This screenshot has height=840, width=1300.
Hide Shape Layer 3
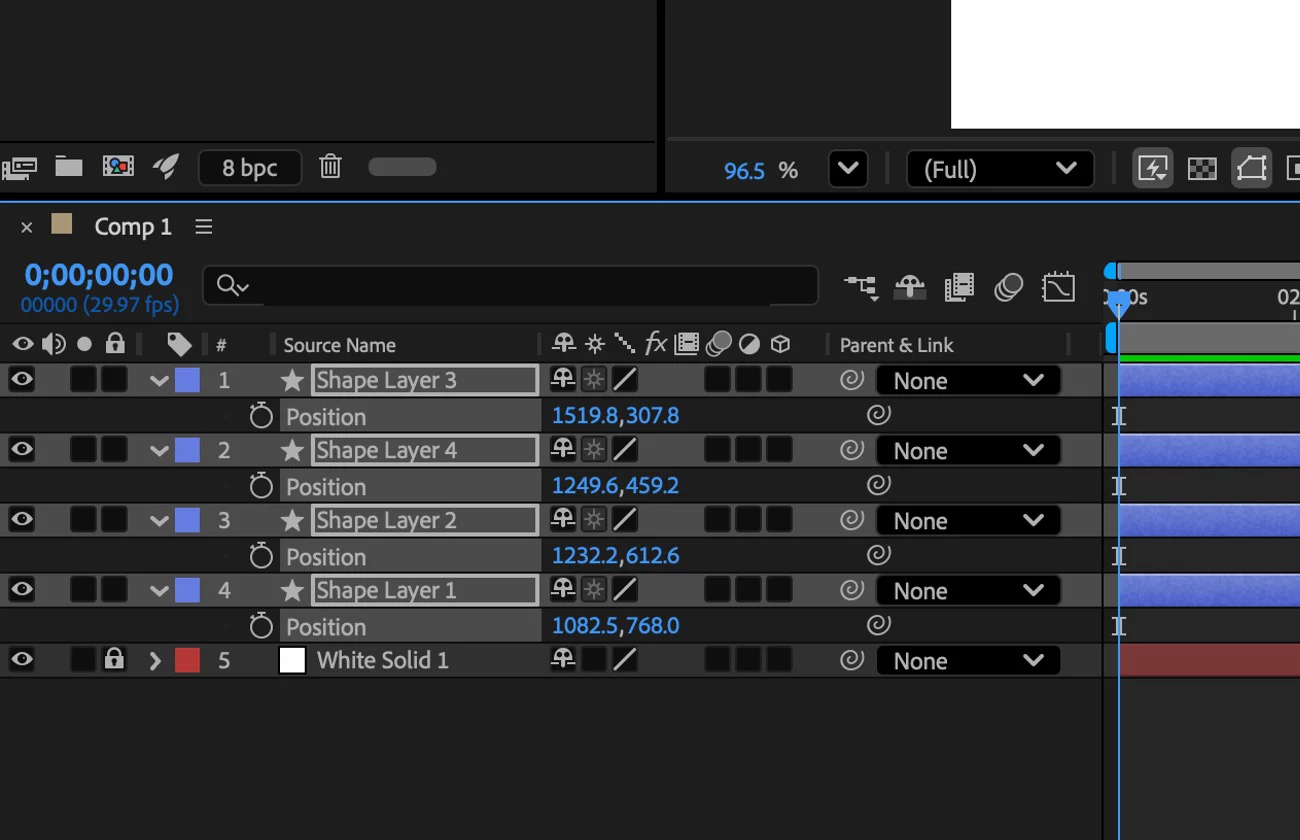pos(22,380)
